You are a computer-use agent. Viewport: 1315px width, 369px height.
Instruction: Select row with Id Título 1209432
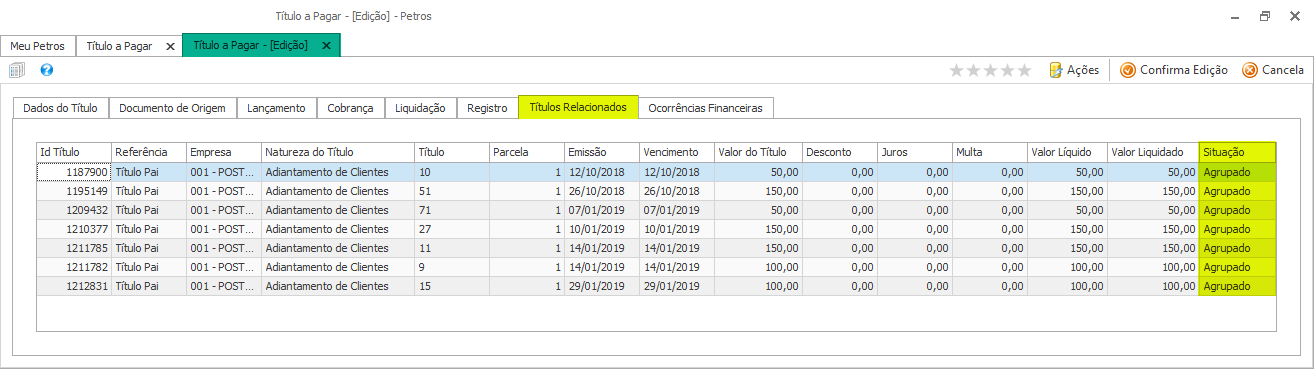656,210
